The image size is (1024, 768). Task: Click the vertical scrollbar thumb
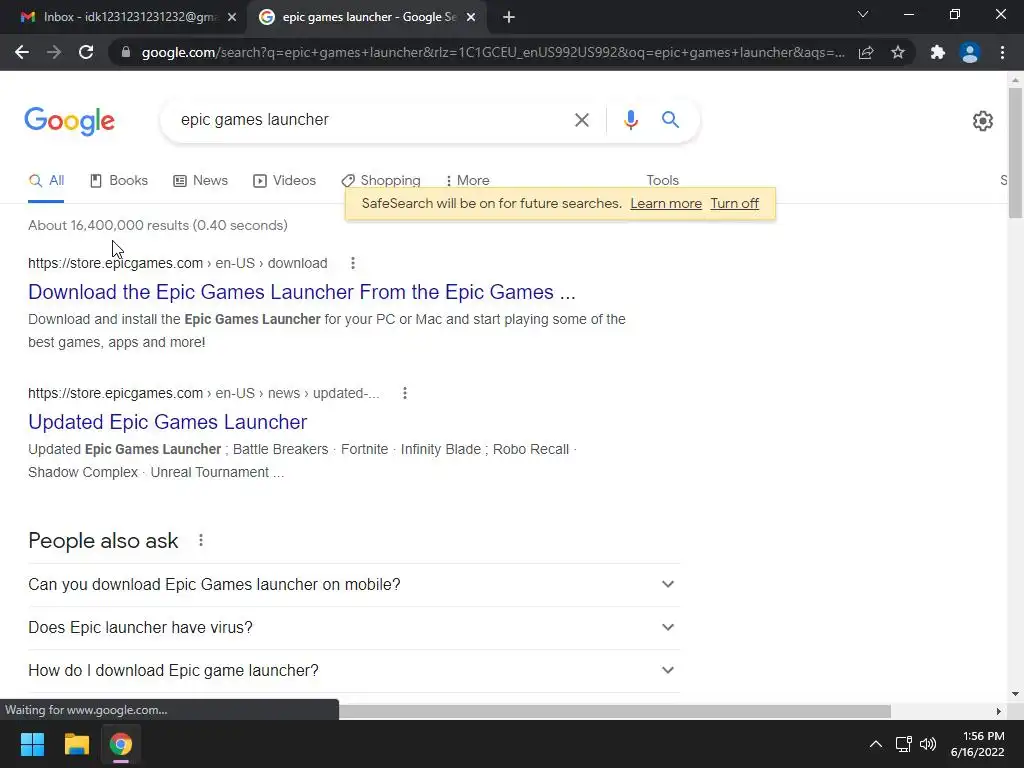[x=1015, y=152]
